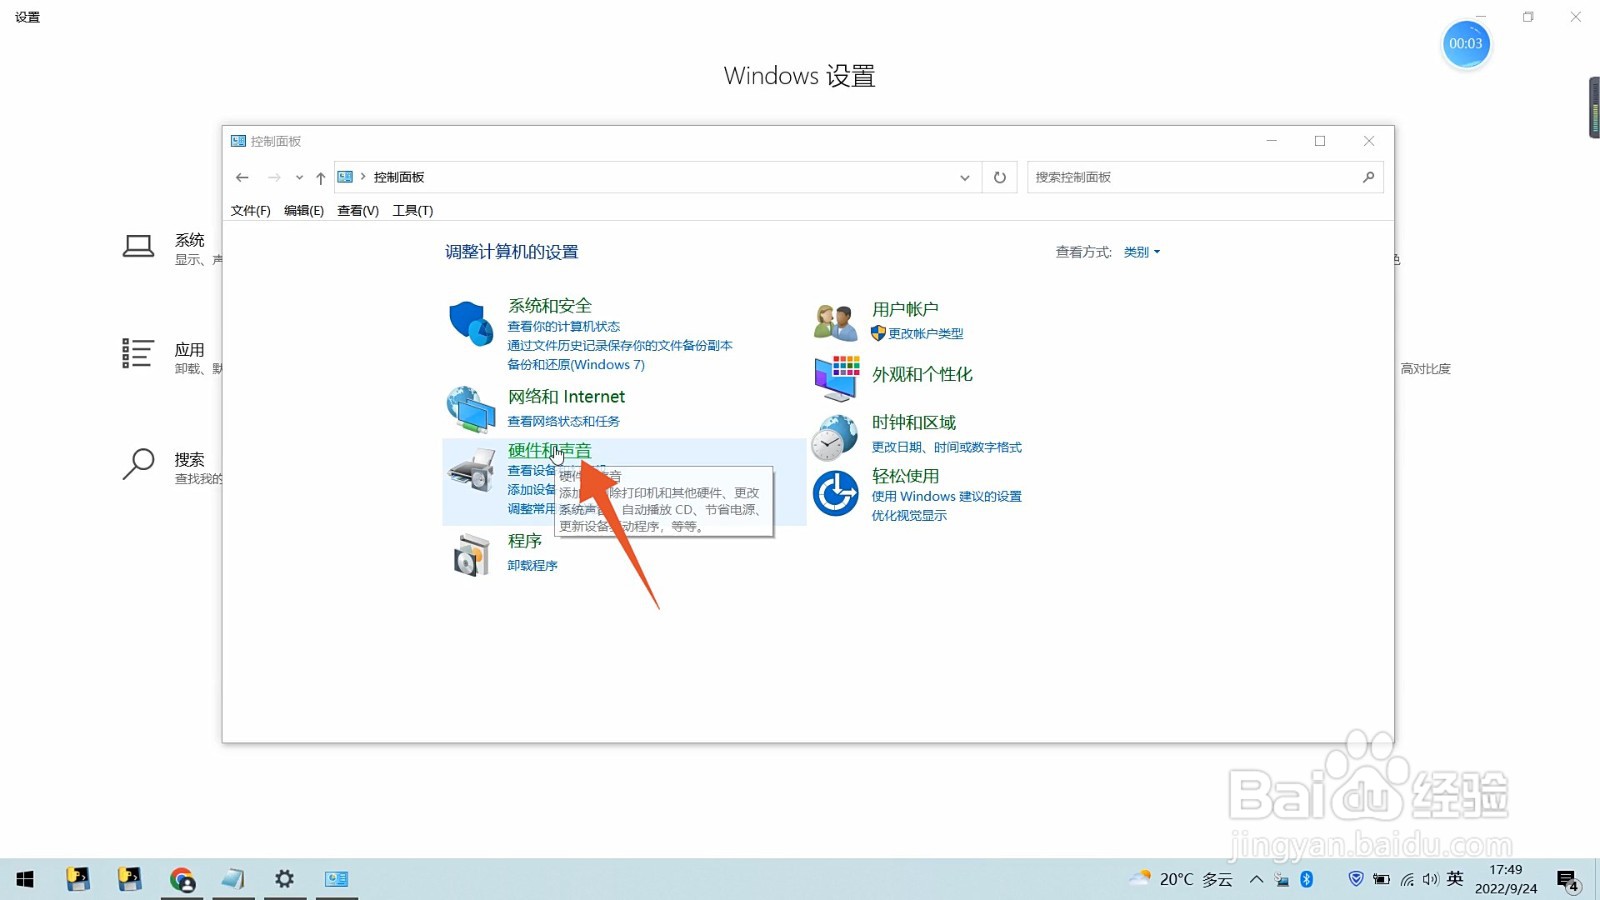
Task: Open the System and Security shield icon
Action: click(470, 323)
